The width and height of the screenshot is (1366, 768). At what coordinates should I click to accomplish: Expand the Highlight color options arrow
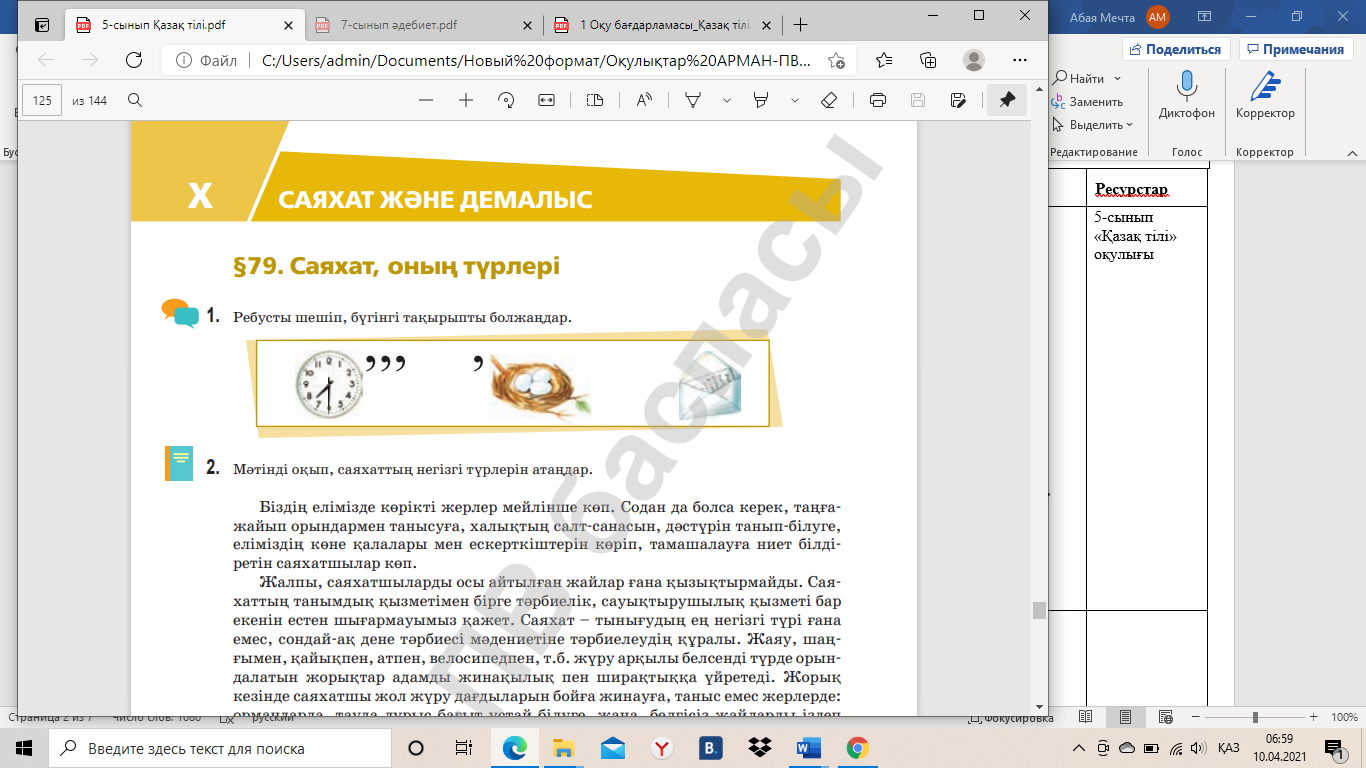(795, 100)
